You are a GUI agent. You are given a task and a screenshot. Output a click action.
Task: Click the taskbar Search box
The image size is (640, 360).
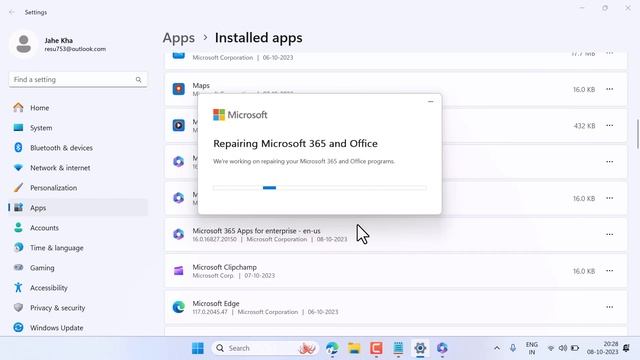click(265, 348)
